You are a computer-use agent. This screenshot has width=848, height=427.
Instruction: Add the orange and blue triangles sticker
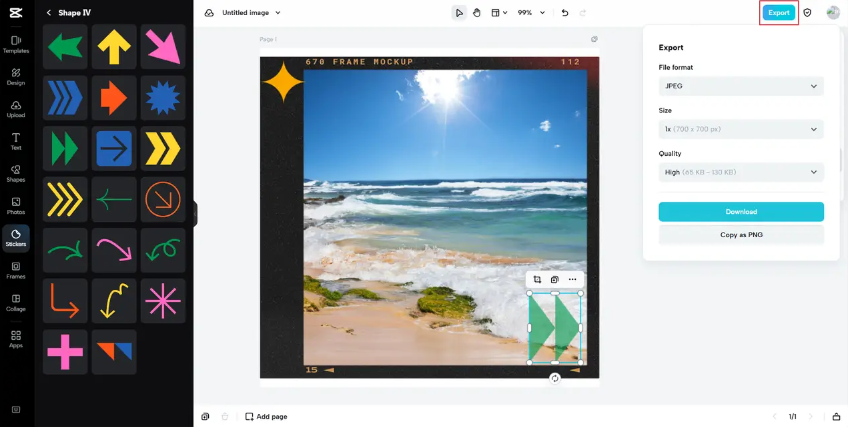click(114, 352)
